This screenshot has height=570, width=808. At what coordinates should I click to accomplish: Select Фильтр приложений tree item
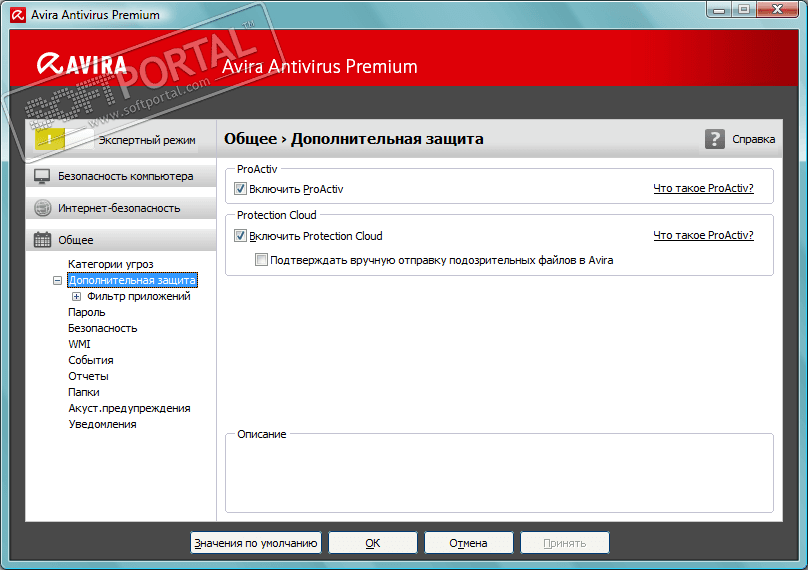[139, 296]
